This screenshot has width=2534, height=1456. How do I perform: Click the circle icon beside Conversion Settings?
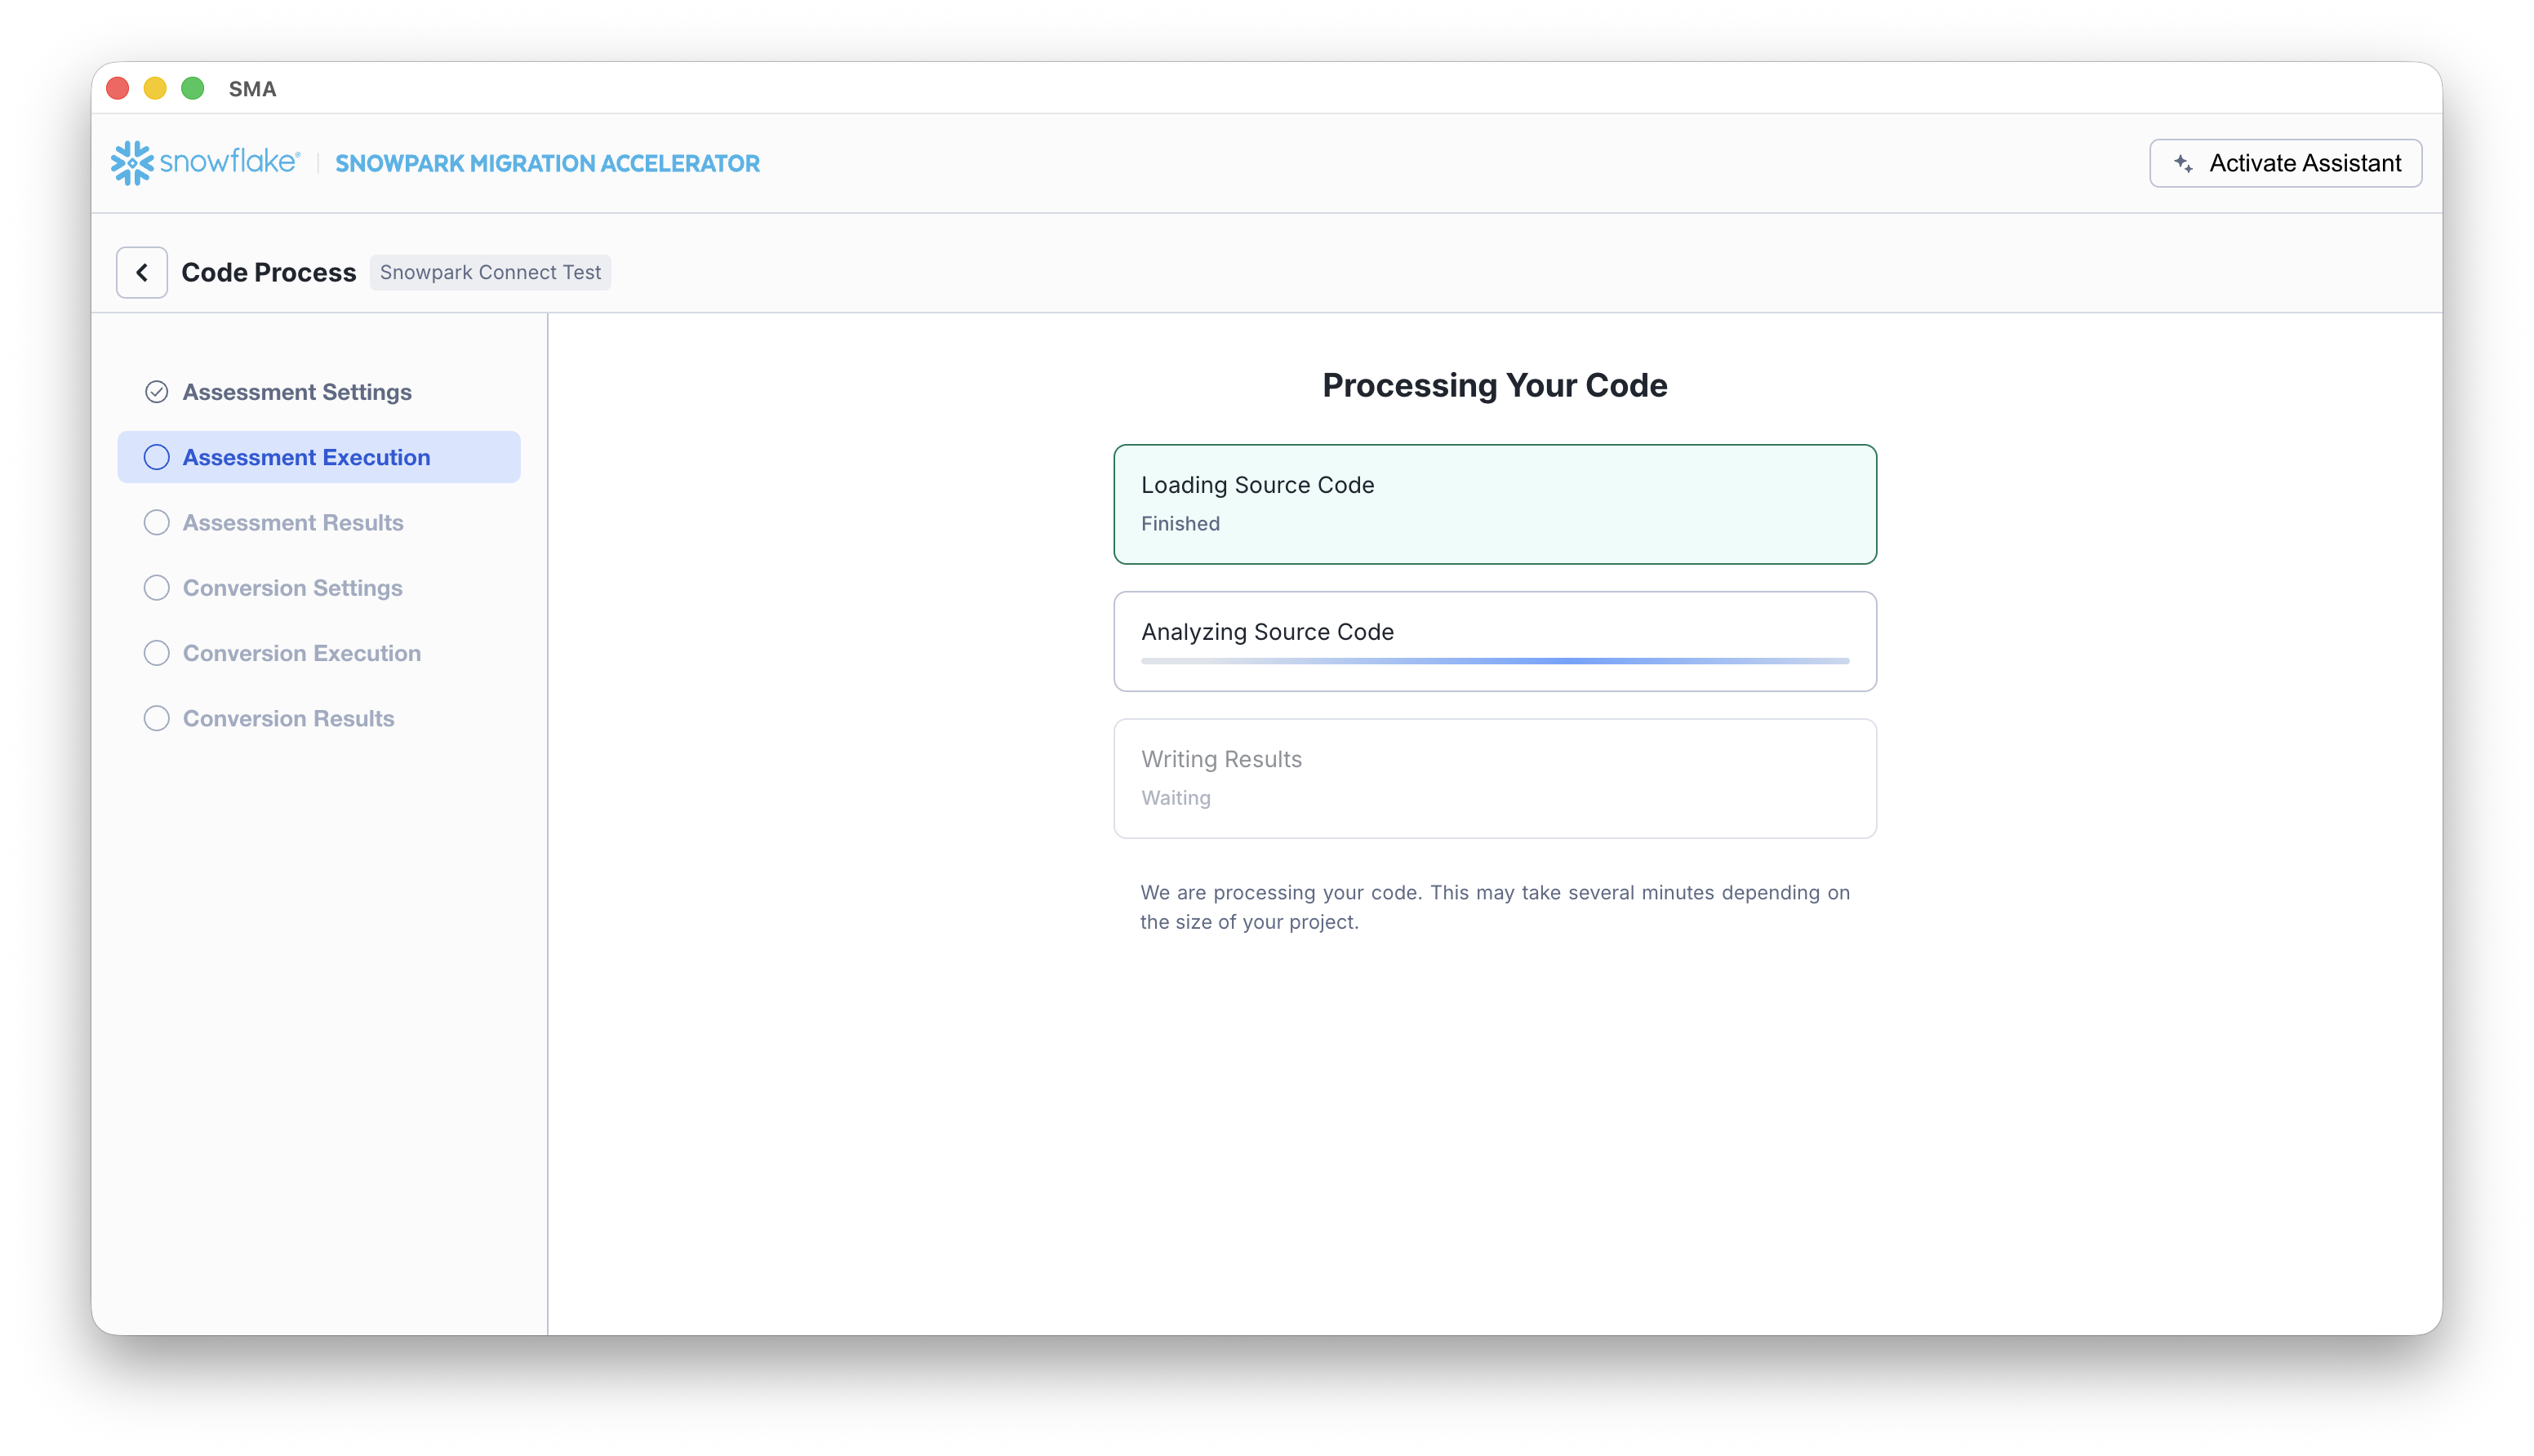tap(156, 588)
